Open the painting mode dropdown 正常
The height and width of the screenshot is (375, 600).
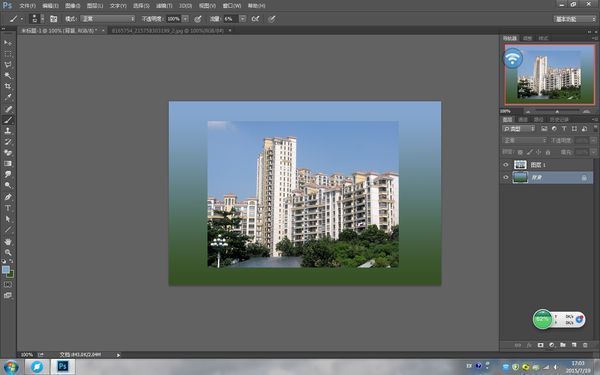click(108, 19)
